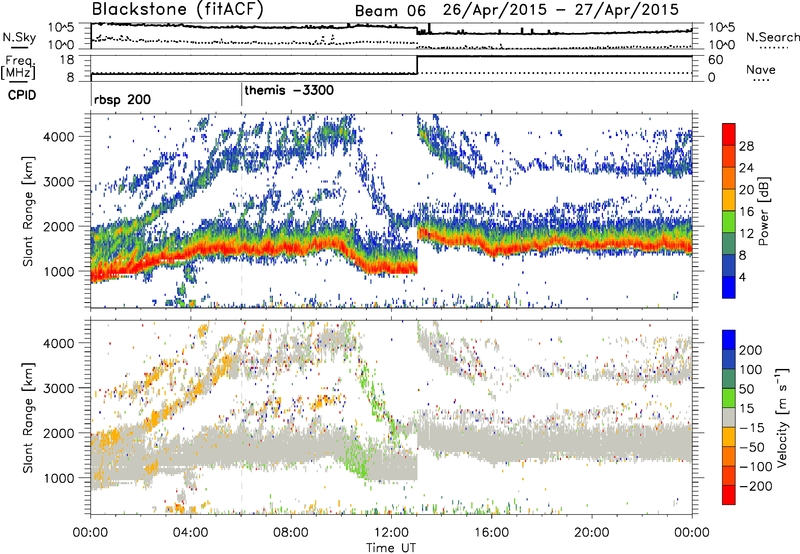The height and width of the screenshot is (554, 800).
Task: Click the '12:00' time axis tick label
Action: tap(391, 533)
